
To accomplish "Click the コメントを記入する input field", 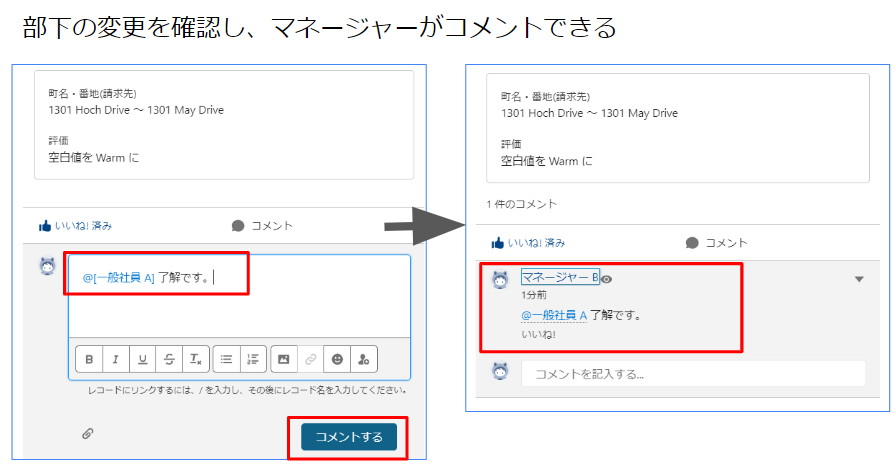I will (x=692, y=374).
